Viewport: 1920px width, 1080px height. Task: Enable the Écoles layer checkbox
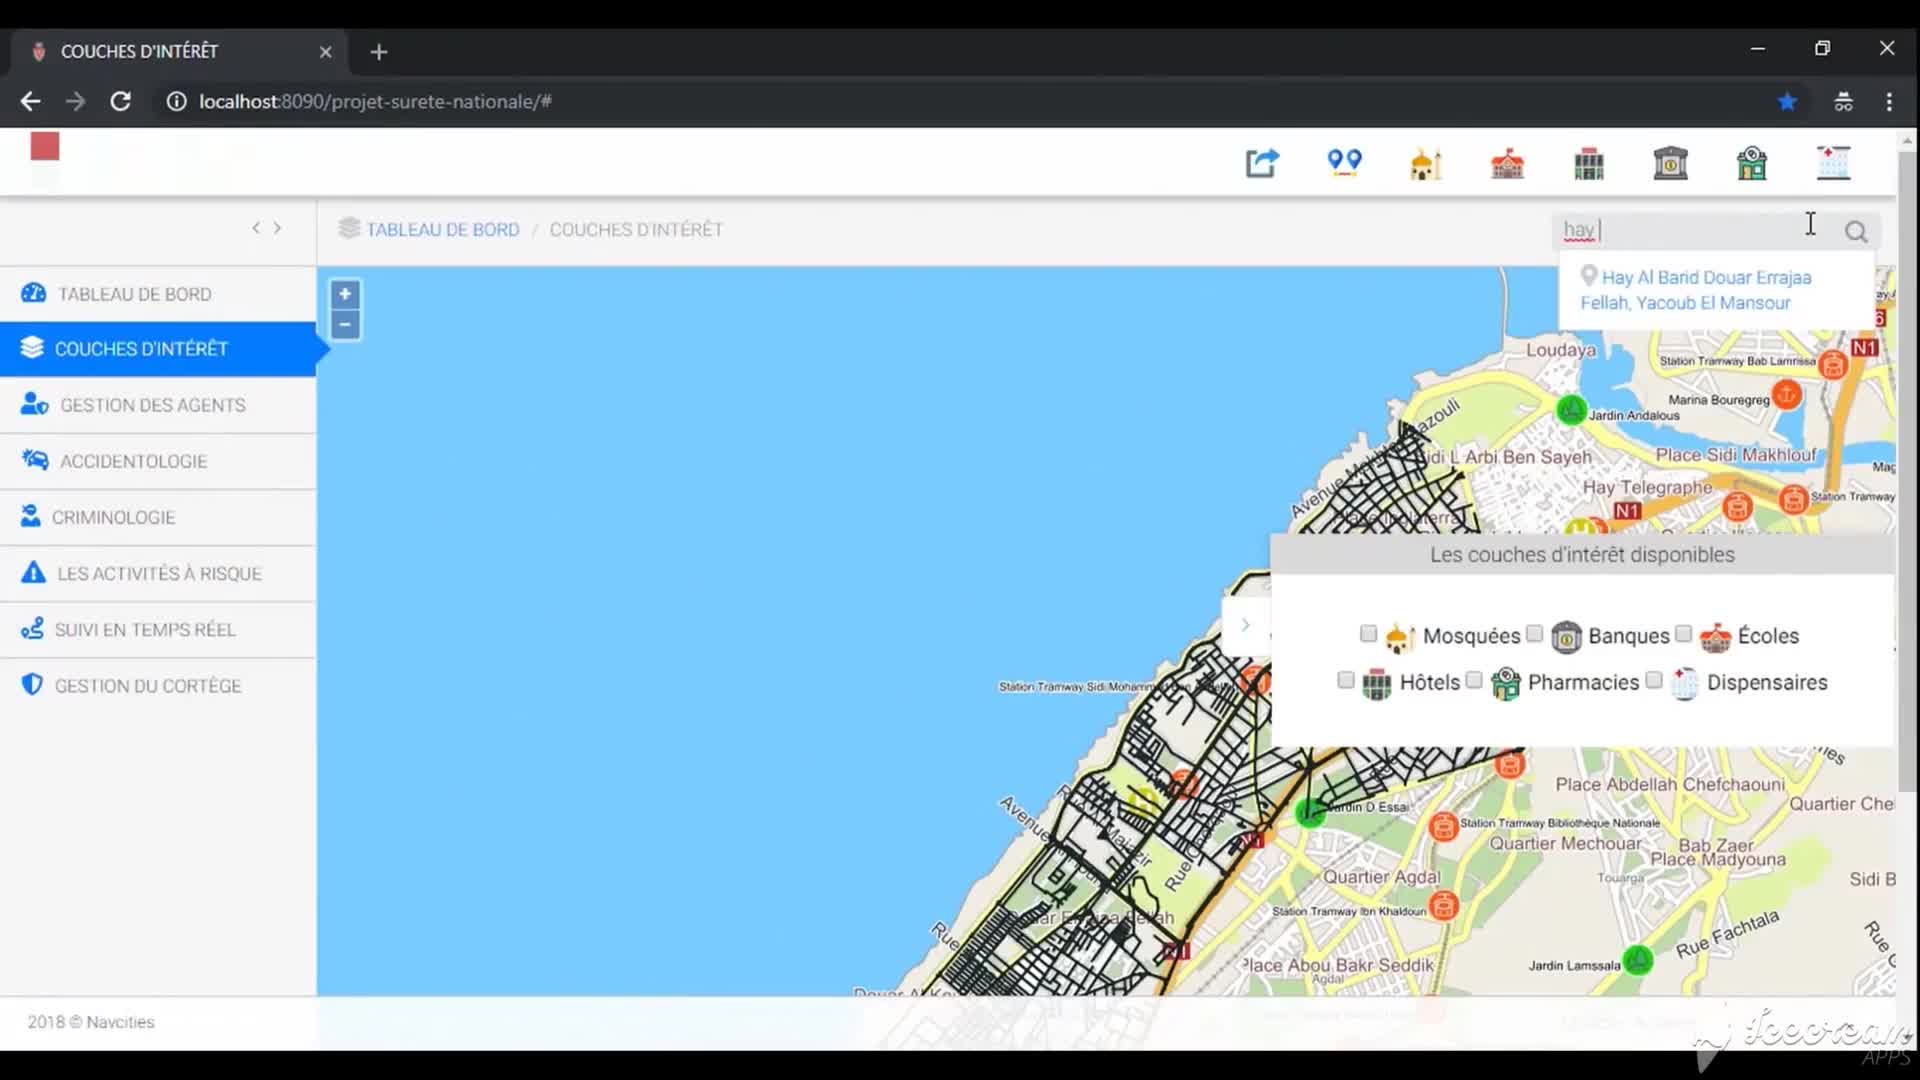point(1683,634)
